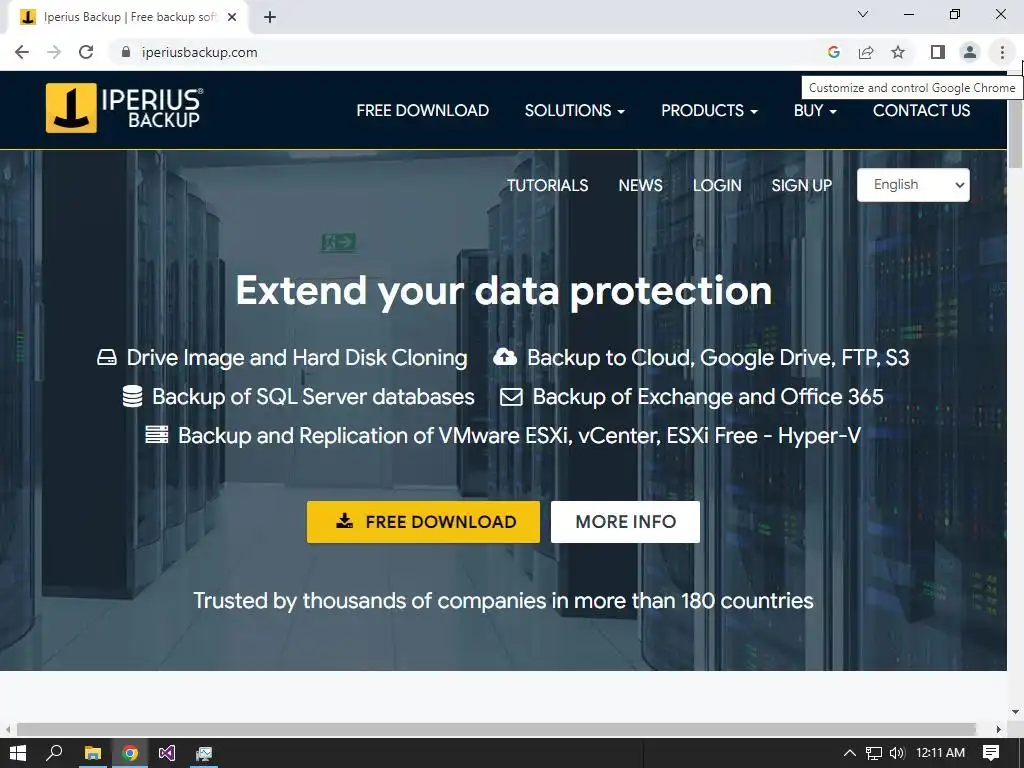The width and height of the screenshot is (1024, 768).
Task: Click the SIGN UP link
Action: coord(802,185)
